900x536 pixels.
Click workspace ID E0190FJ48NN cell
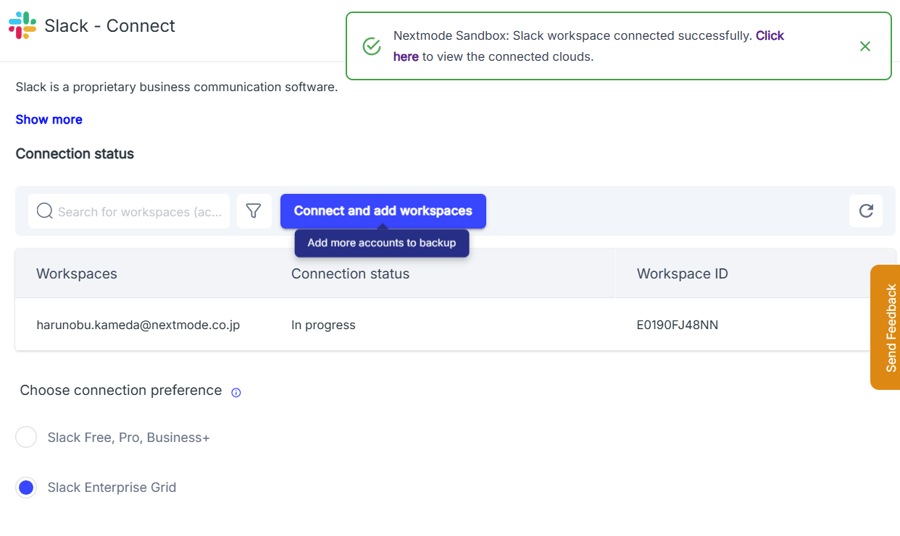677,325
